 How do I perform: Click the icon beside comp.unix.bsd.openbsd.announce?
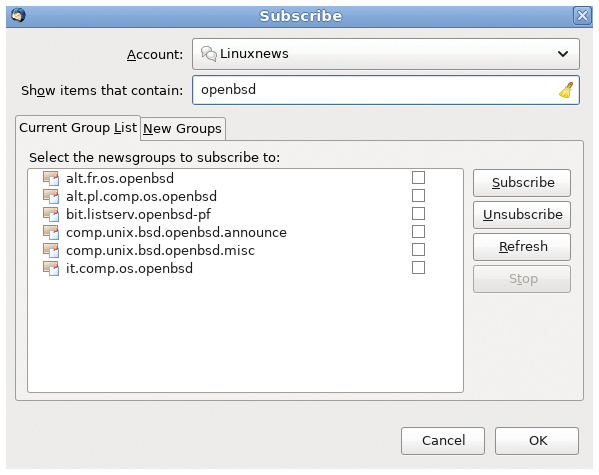point(51,232)
